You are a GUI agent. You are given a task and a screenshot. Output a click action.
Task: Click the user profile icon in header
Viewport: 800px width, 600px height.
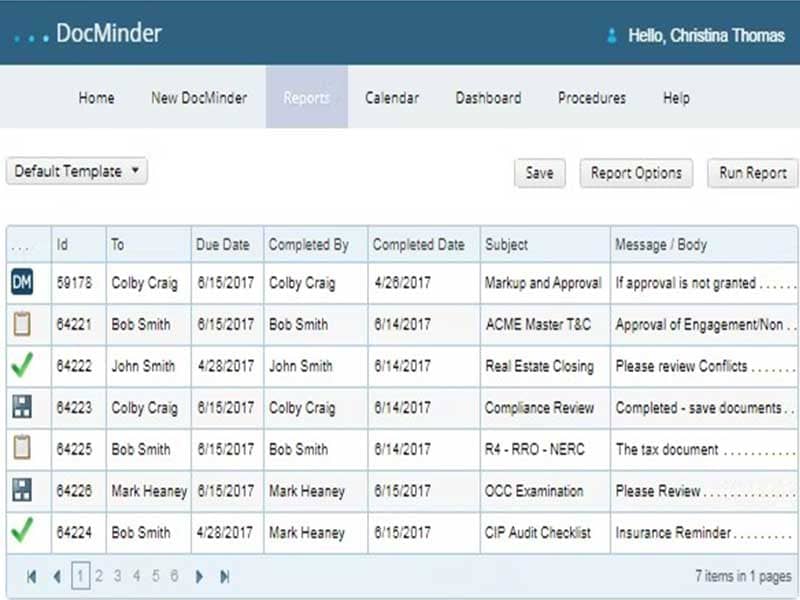(612, 35)
